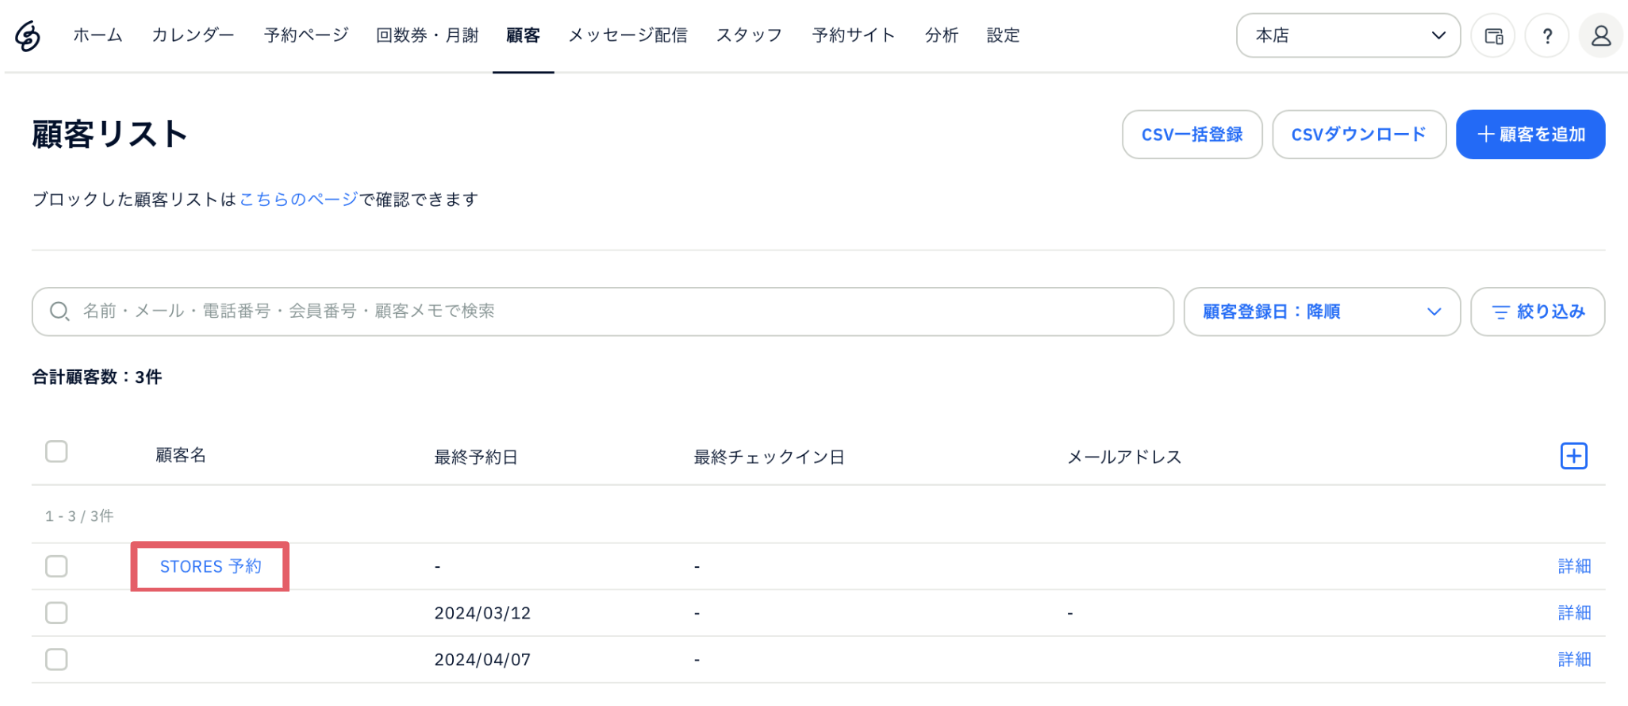
Task: Open the 回数券・月謝 menu
Action: click(x=427, y=35)
